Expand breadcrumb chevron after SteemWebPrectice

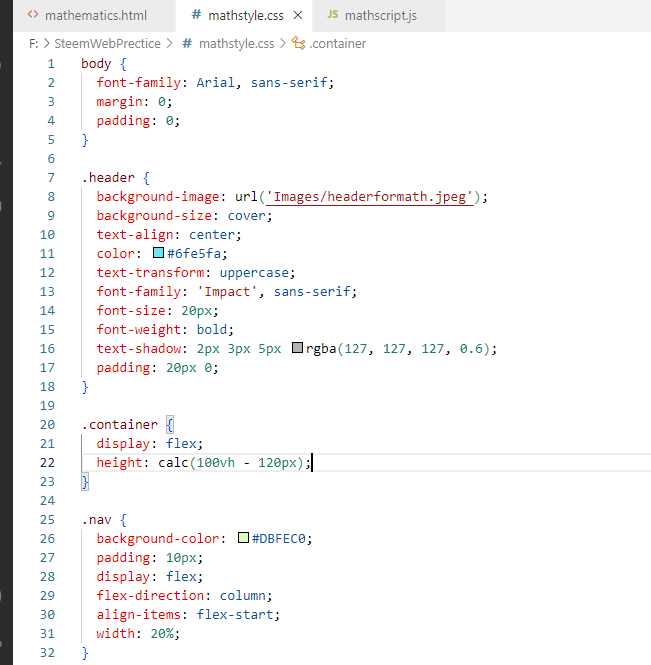click(169, 43)
